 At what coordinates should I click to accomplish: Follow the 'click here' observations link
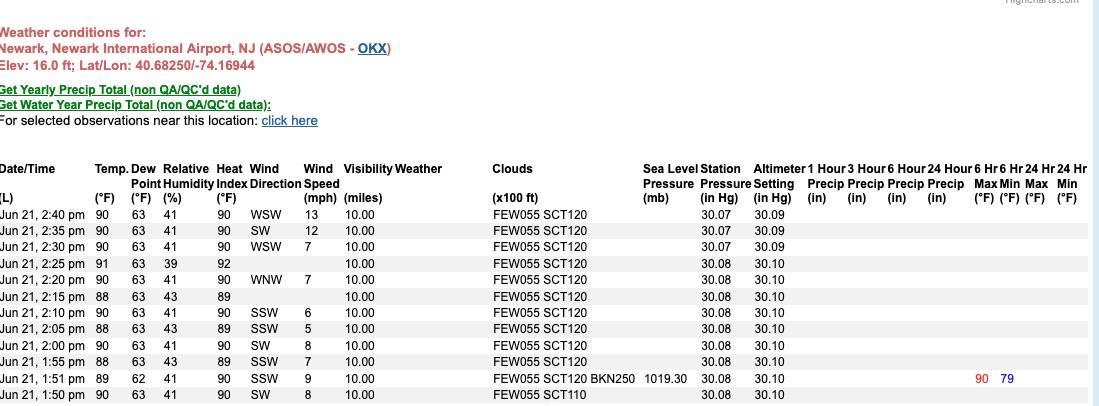click(289, 121)
